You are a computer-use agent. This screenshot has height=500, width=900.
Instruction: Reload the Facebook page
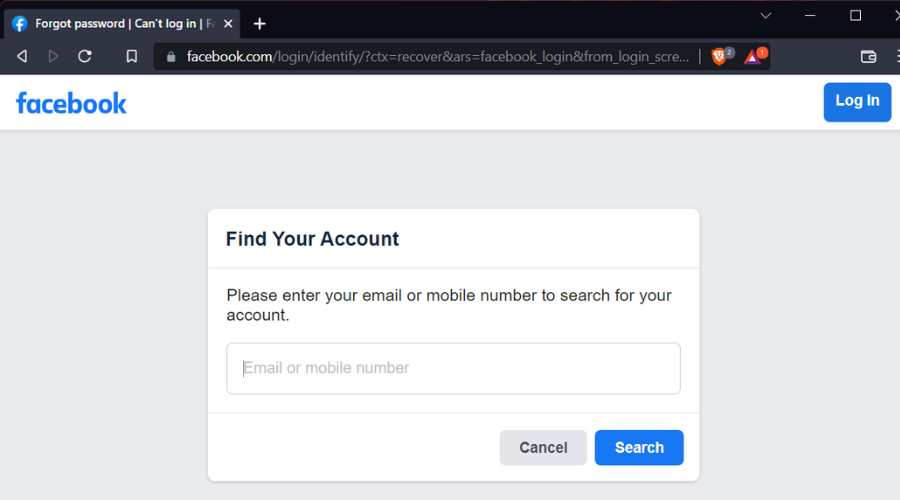point(85,56)
